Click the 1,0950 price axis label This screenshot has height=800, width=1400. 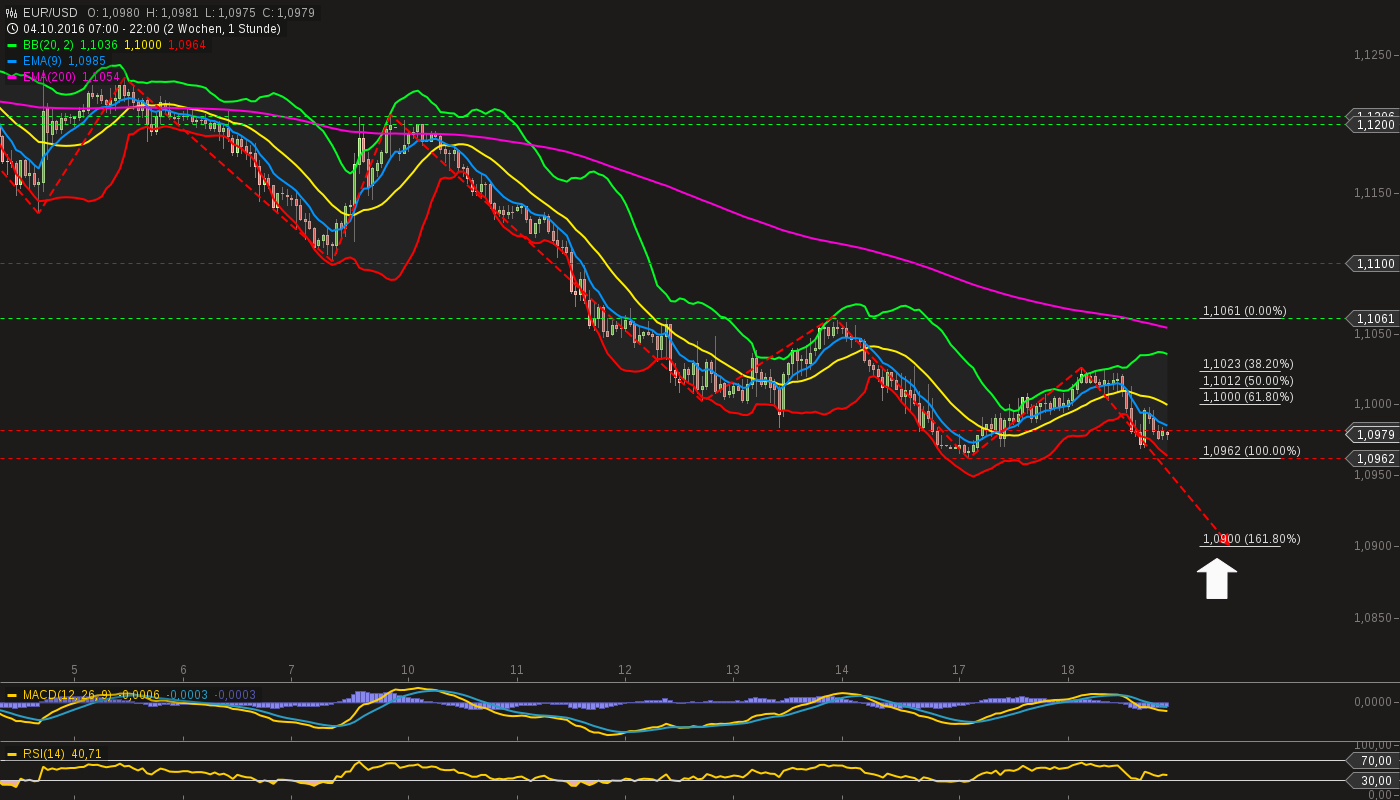(1372, 475)
